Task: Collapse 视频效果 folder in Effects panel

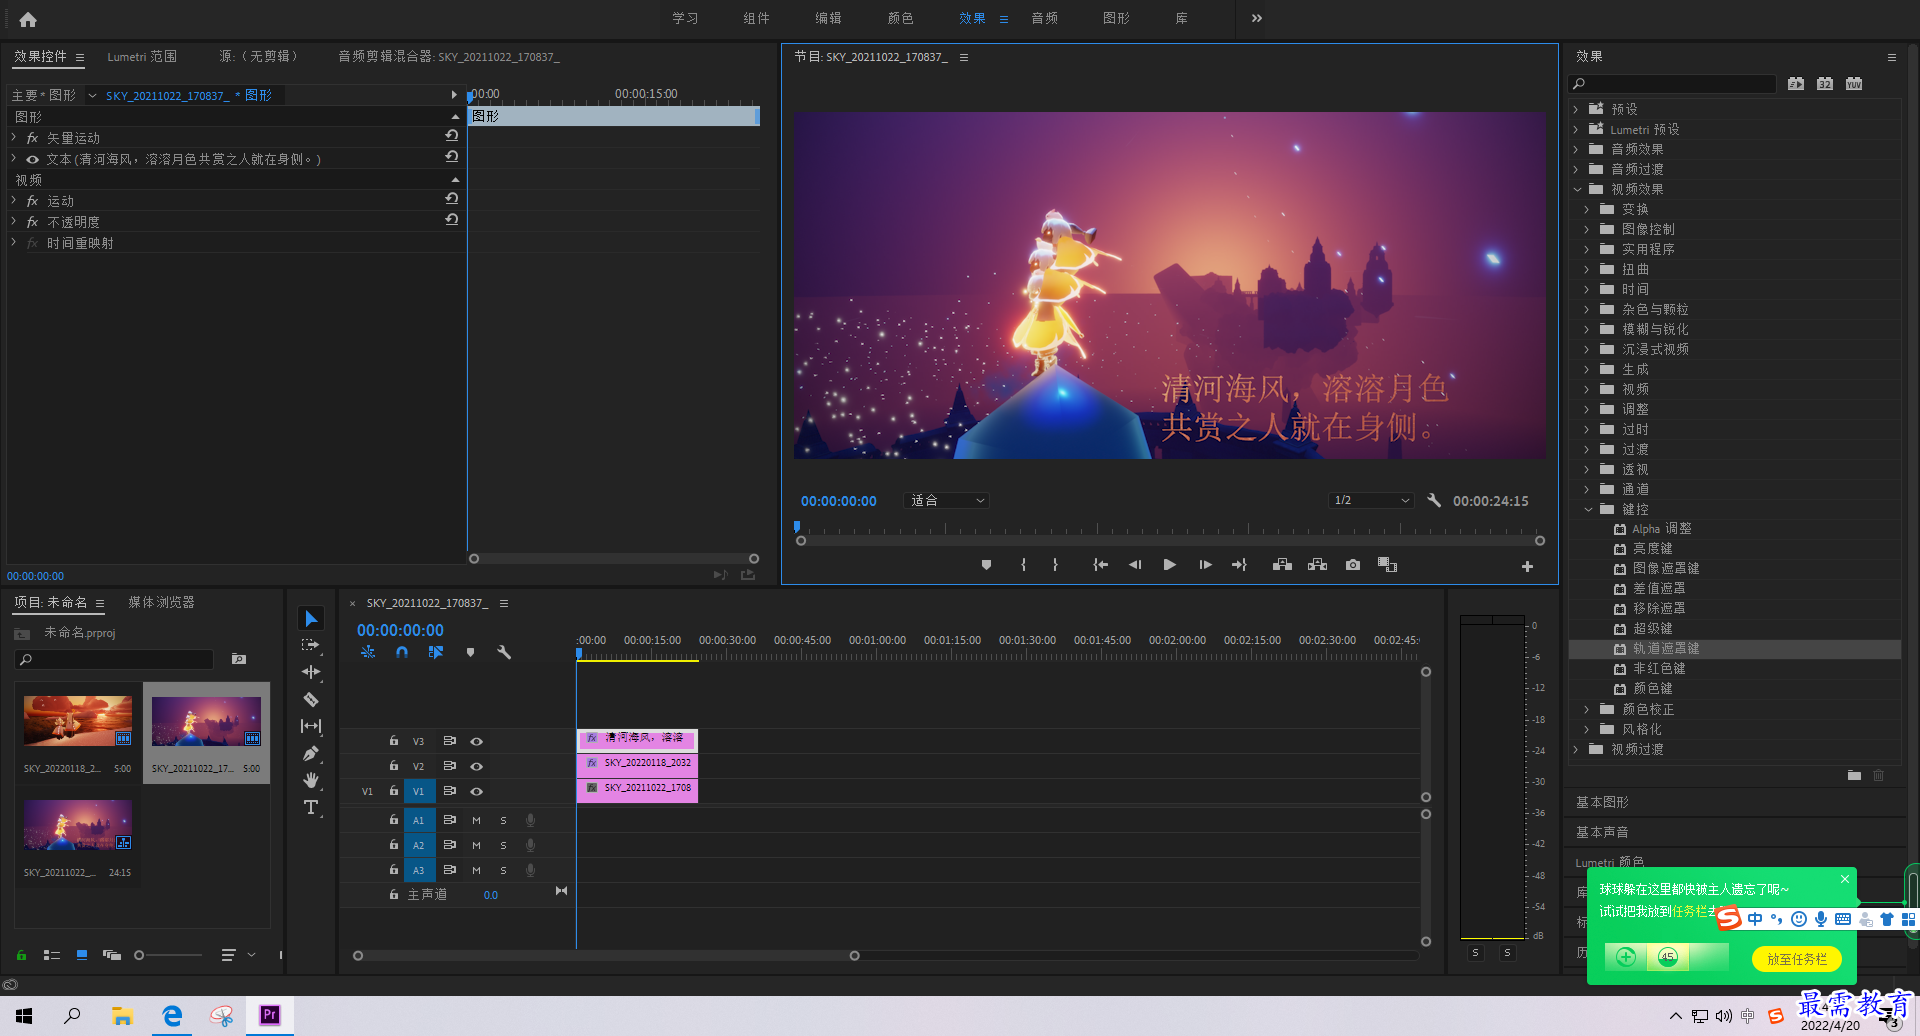Action: click(1577, 189)
